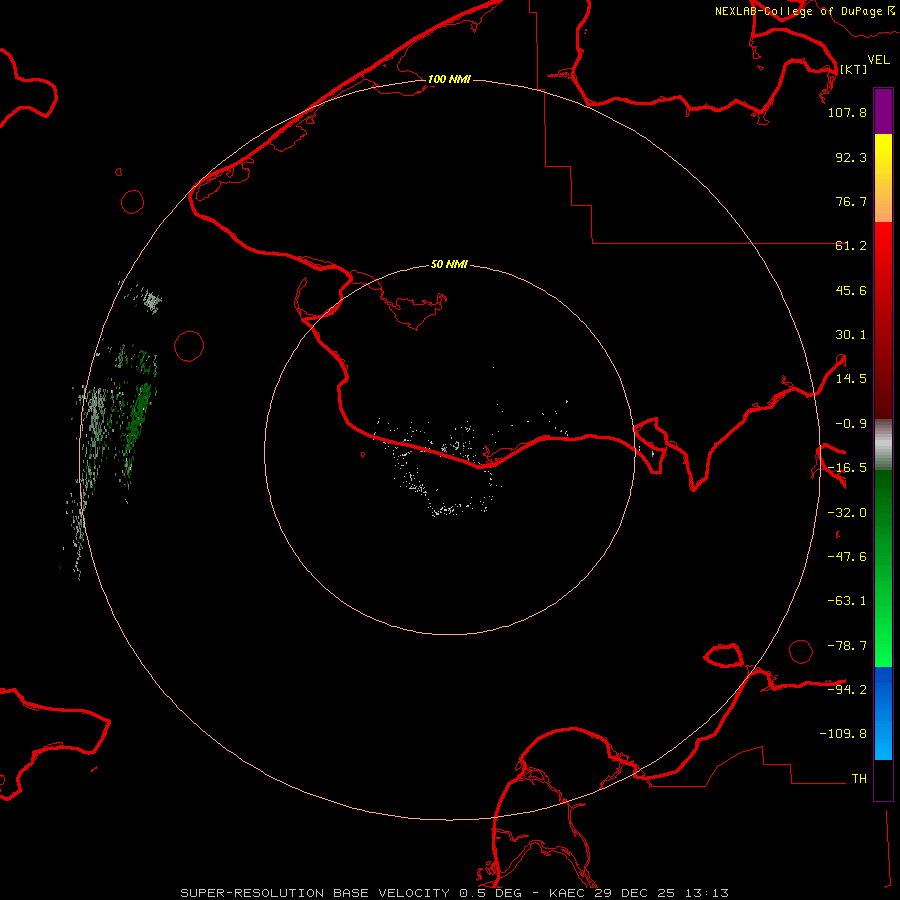The image size is (900, 900).
Task: Click the 76.7 velocity scale value
Action: (851, 201)
